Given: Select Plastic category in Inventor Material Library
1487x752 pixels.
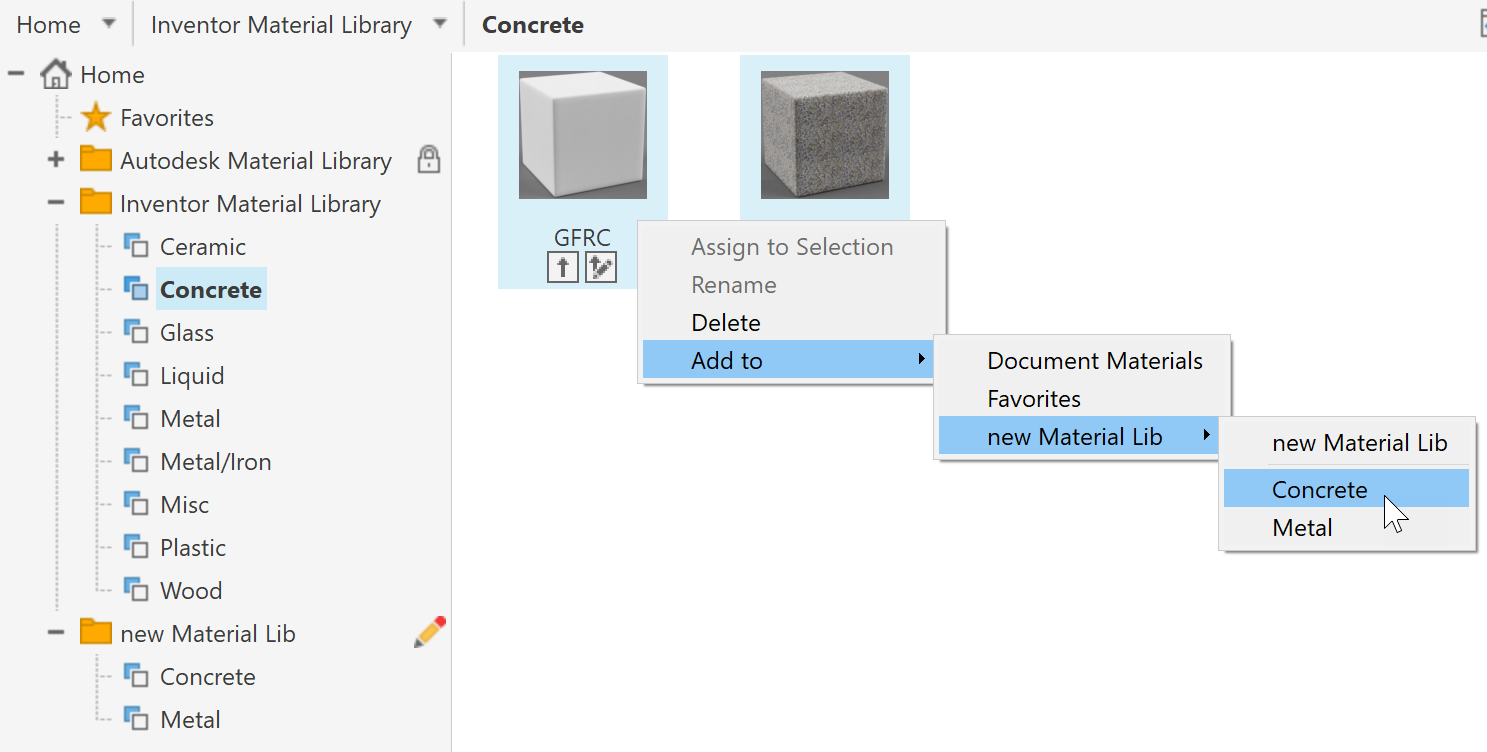Looking at the screenshot, I should pos(193,548).
